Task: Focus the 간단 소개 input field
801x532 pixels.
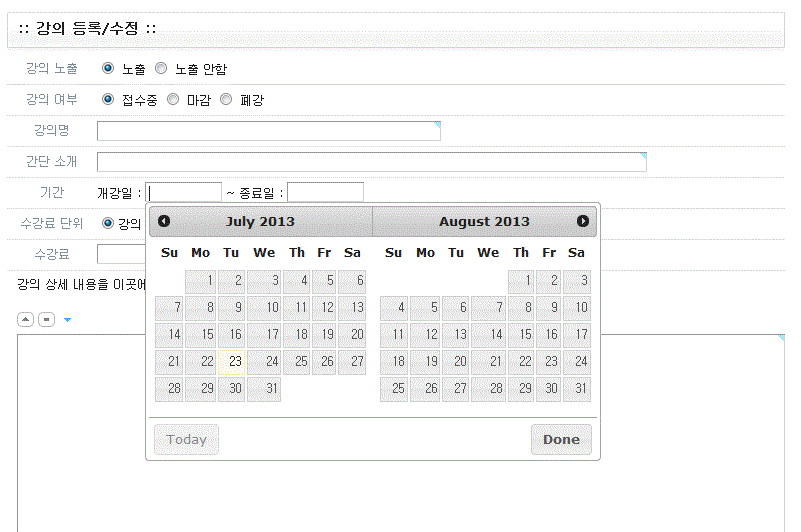Action: [x=371, y=162]
